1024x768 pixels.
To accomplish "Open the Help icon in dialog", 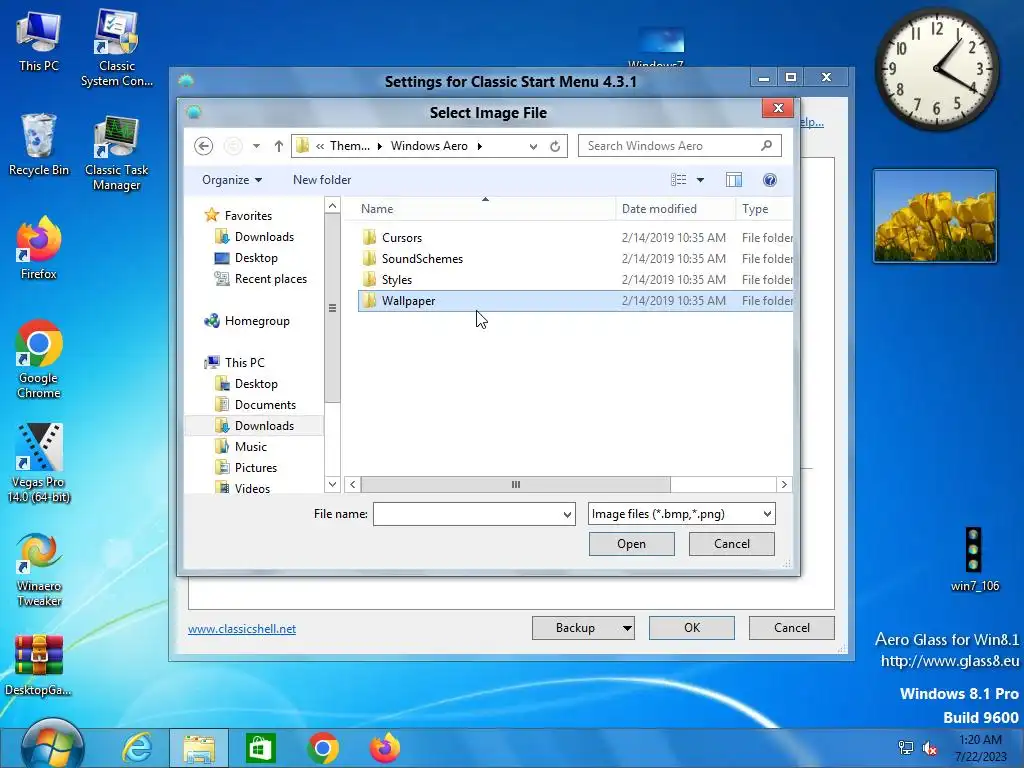I will click(x=770, y=180).
